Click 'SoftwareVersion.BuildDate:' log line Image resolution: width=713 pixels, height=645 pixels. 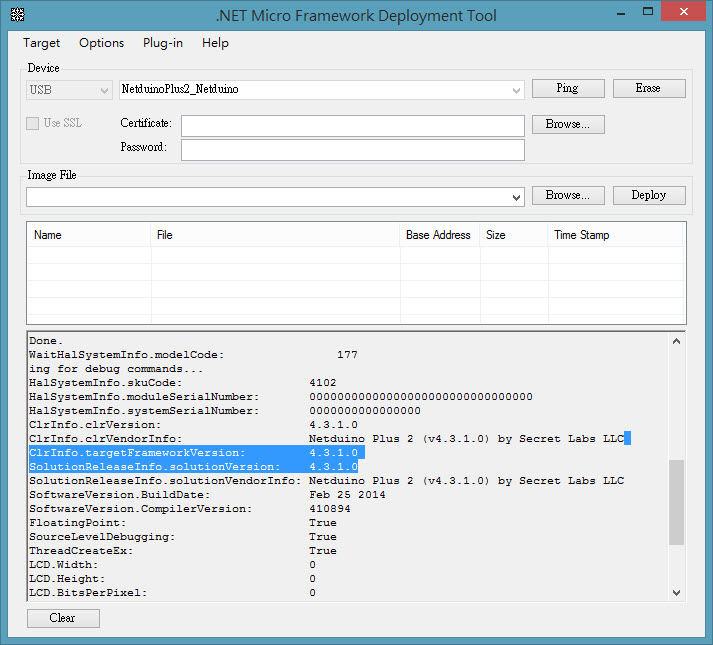[x=207, y=495]
